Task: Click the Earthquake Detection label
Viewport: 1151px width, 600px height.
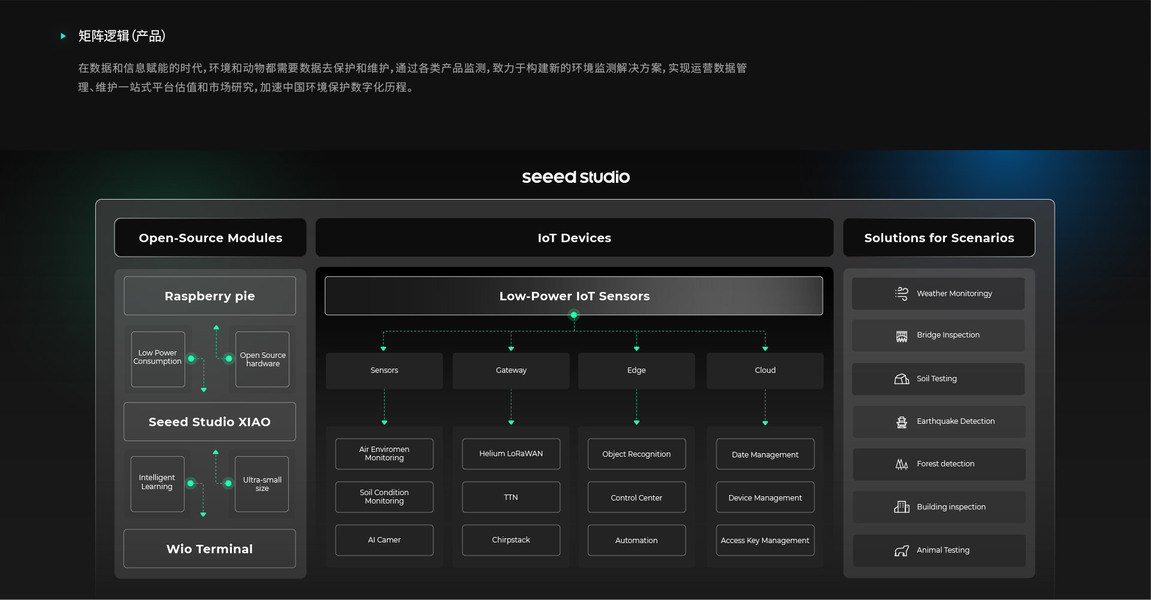Action: (956, 422)
